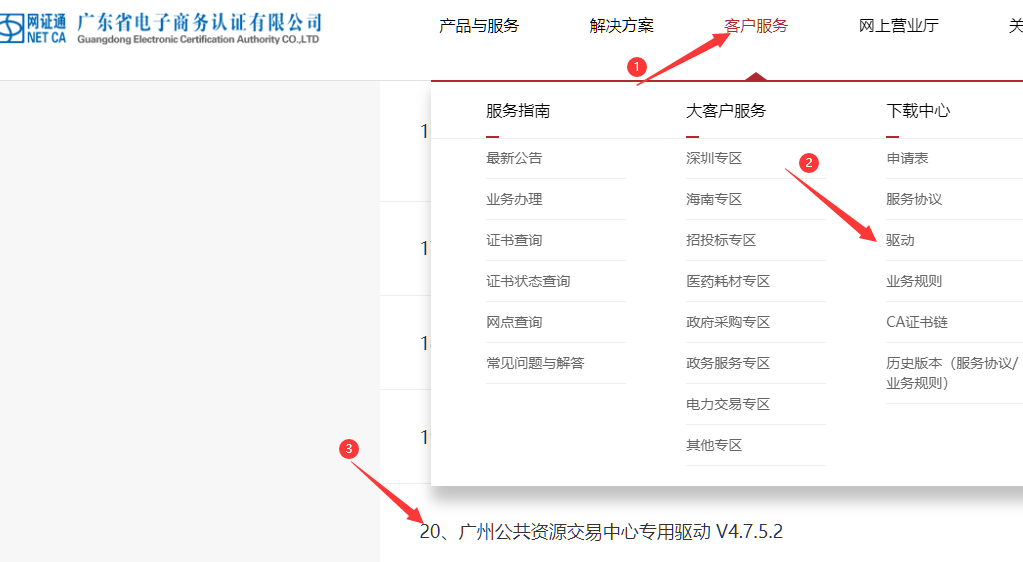Viewport: 1023px width, 562px height.
Task: Open the 政府采购专区 link
Action: pyautogui.click(x=728, y=322)
